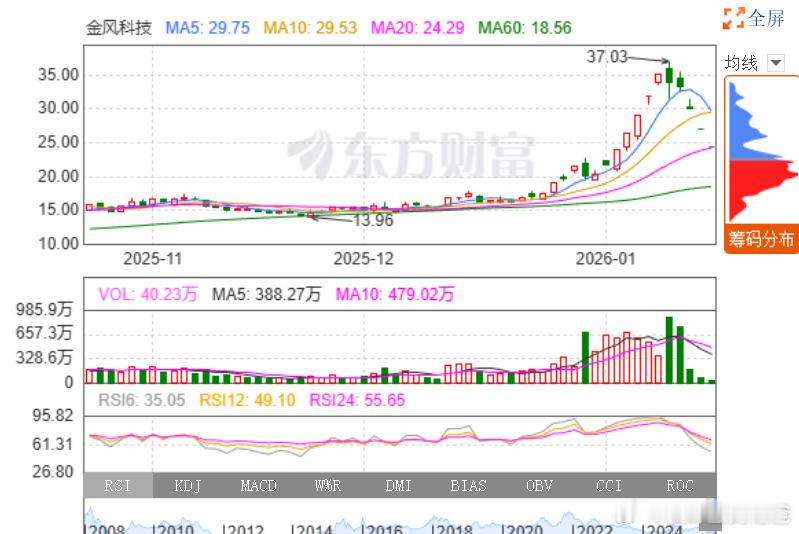Click the MA10: 29.53 legend label
The image size is (799, 534).
click(x=310, y=28)
